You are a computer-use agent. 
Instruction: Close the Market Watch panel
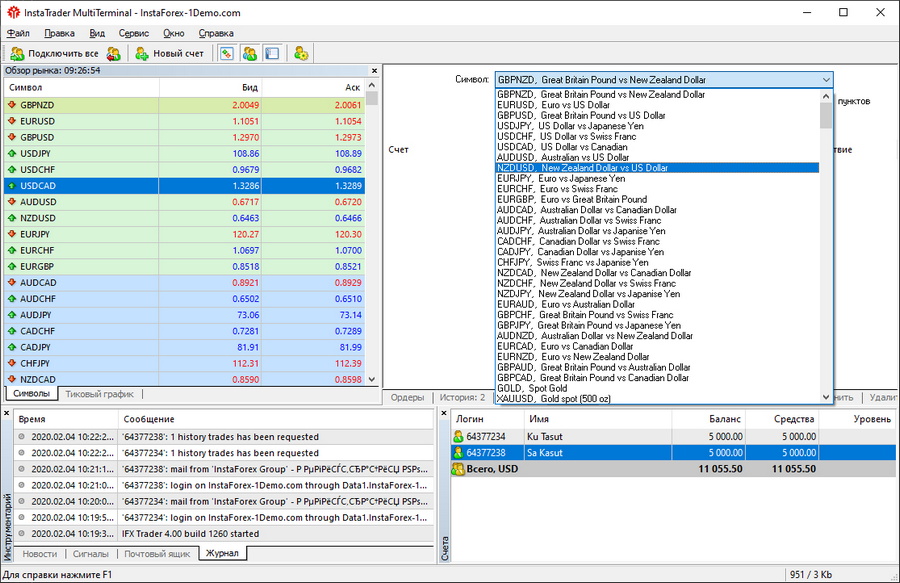click(374, 71)
